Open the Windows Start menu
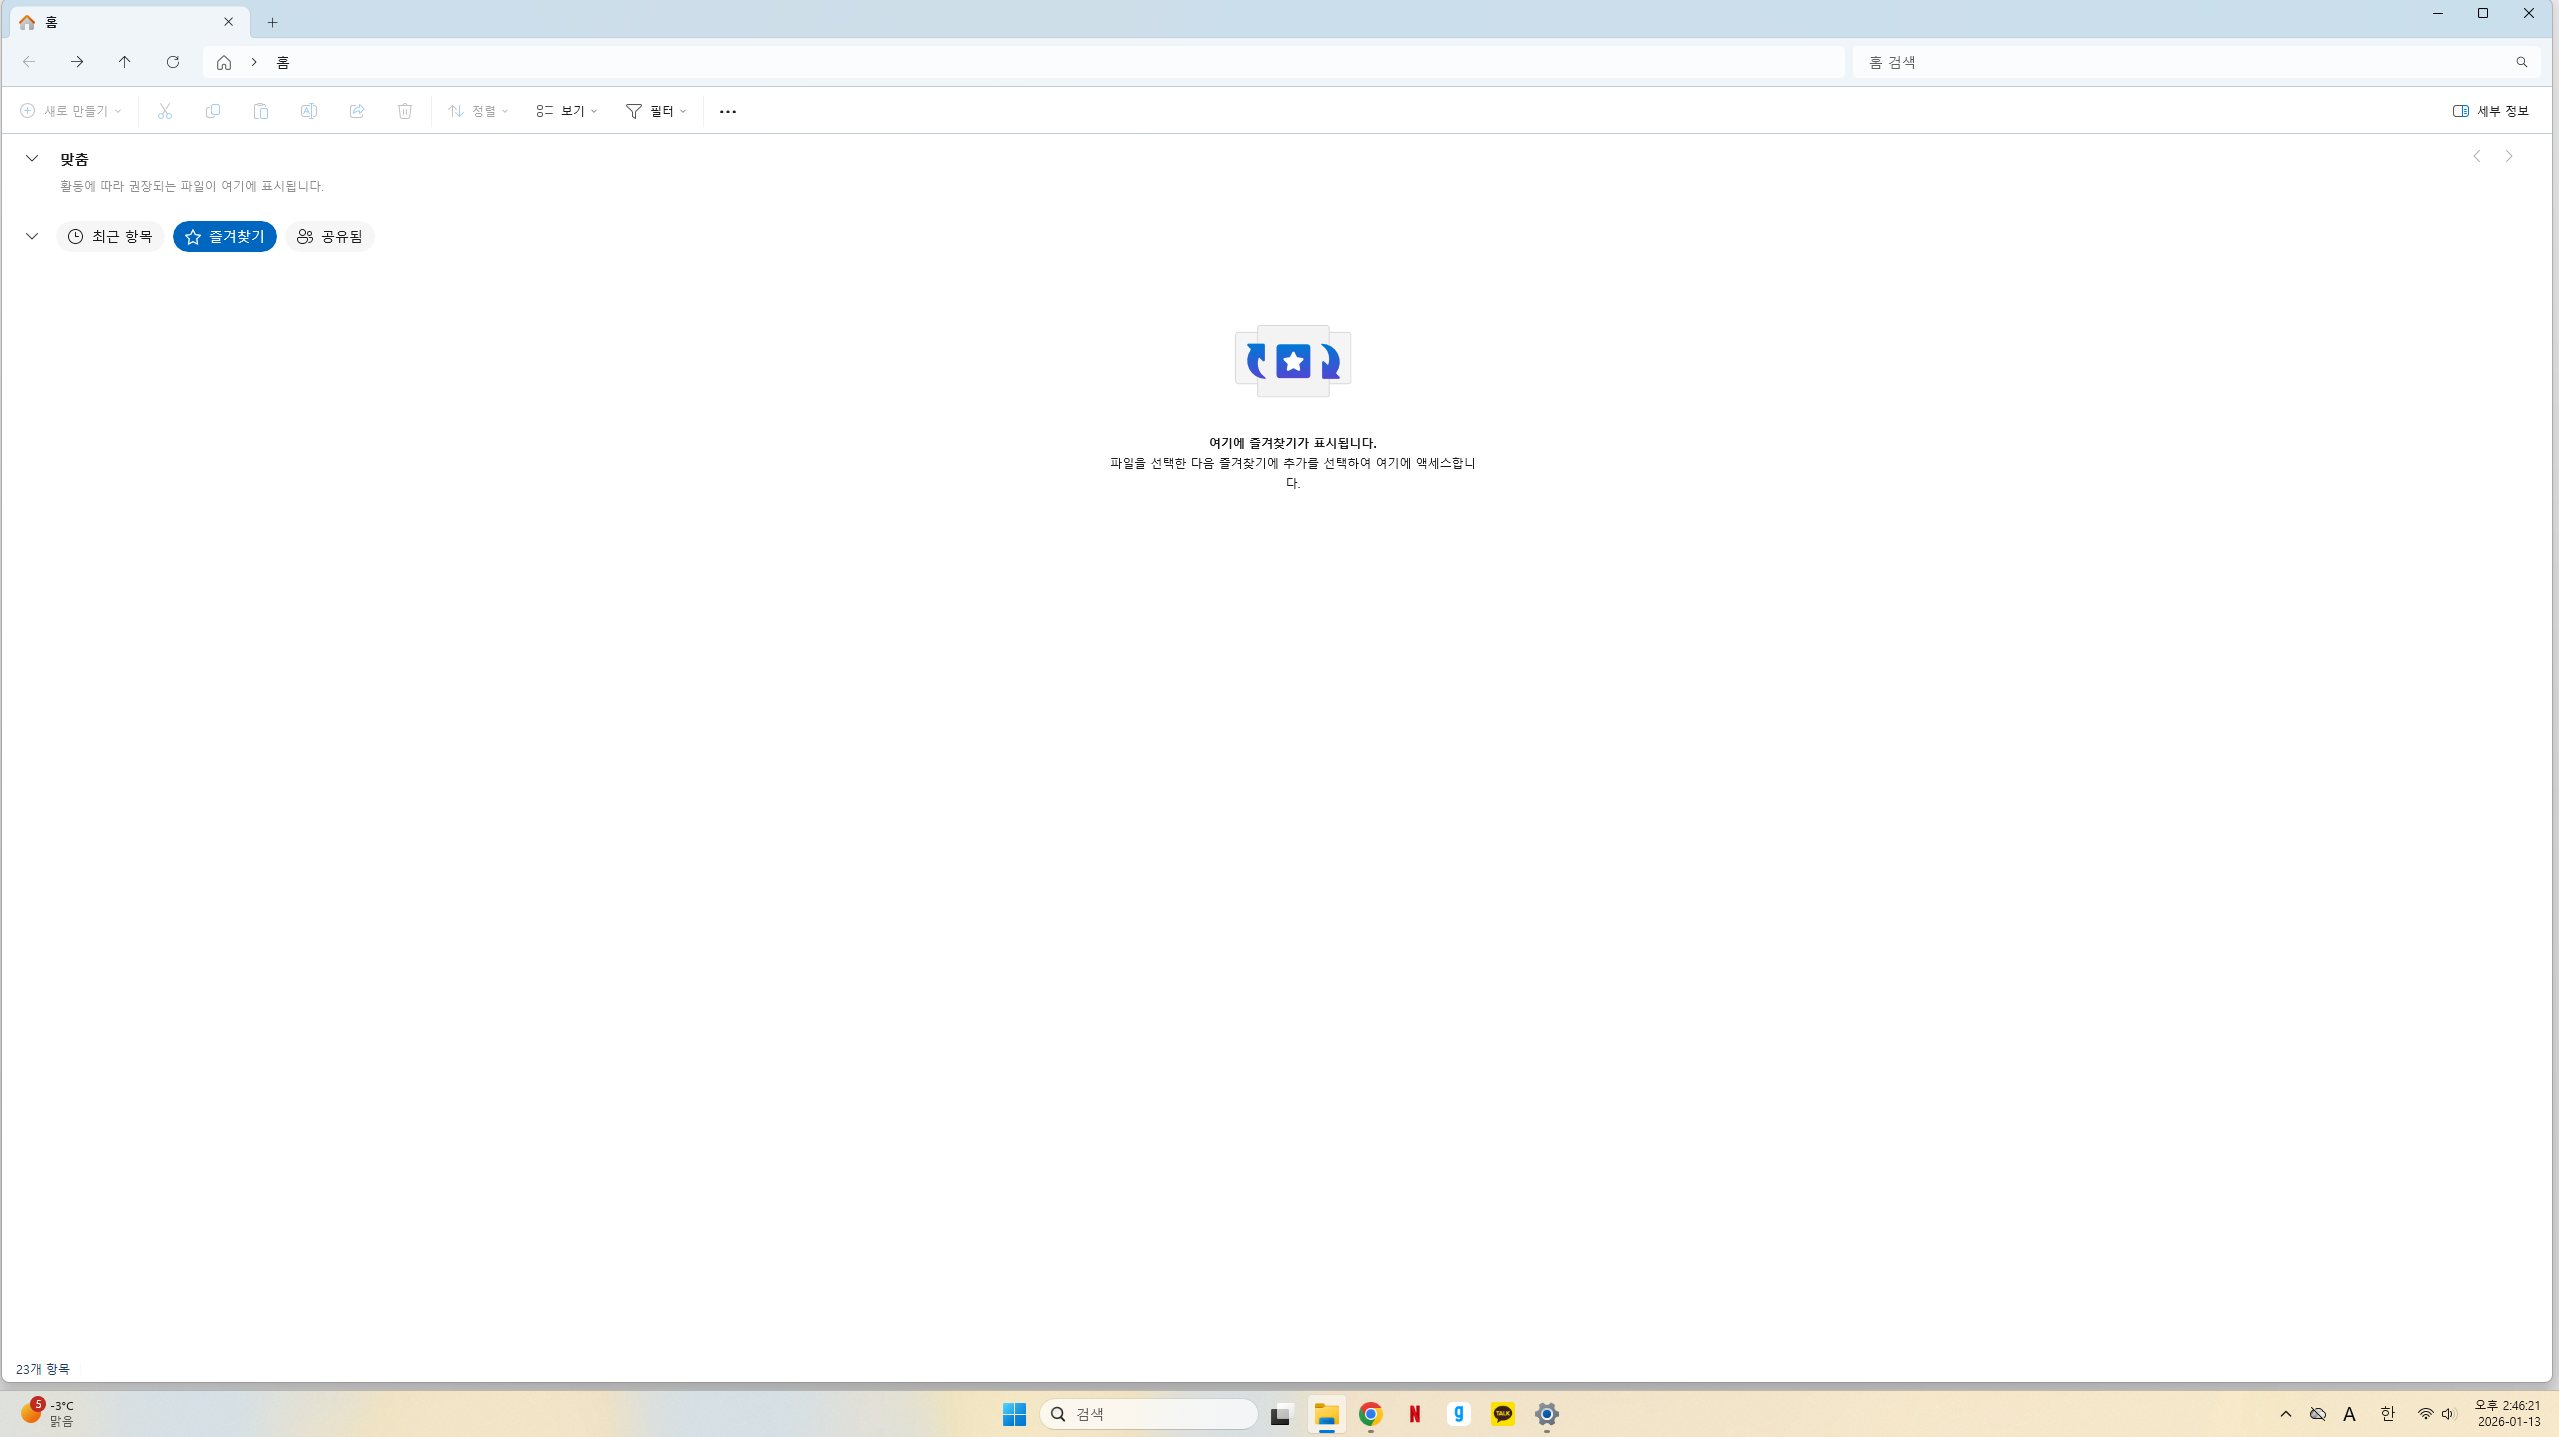 (1014, 1414)
